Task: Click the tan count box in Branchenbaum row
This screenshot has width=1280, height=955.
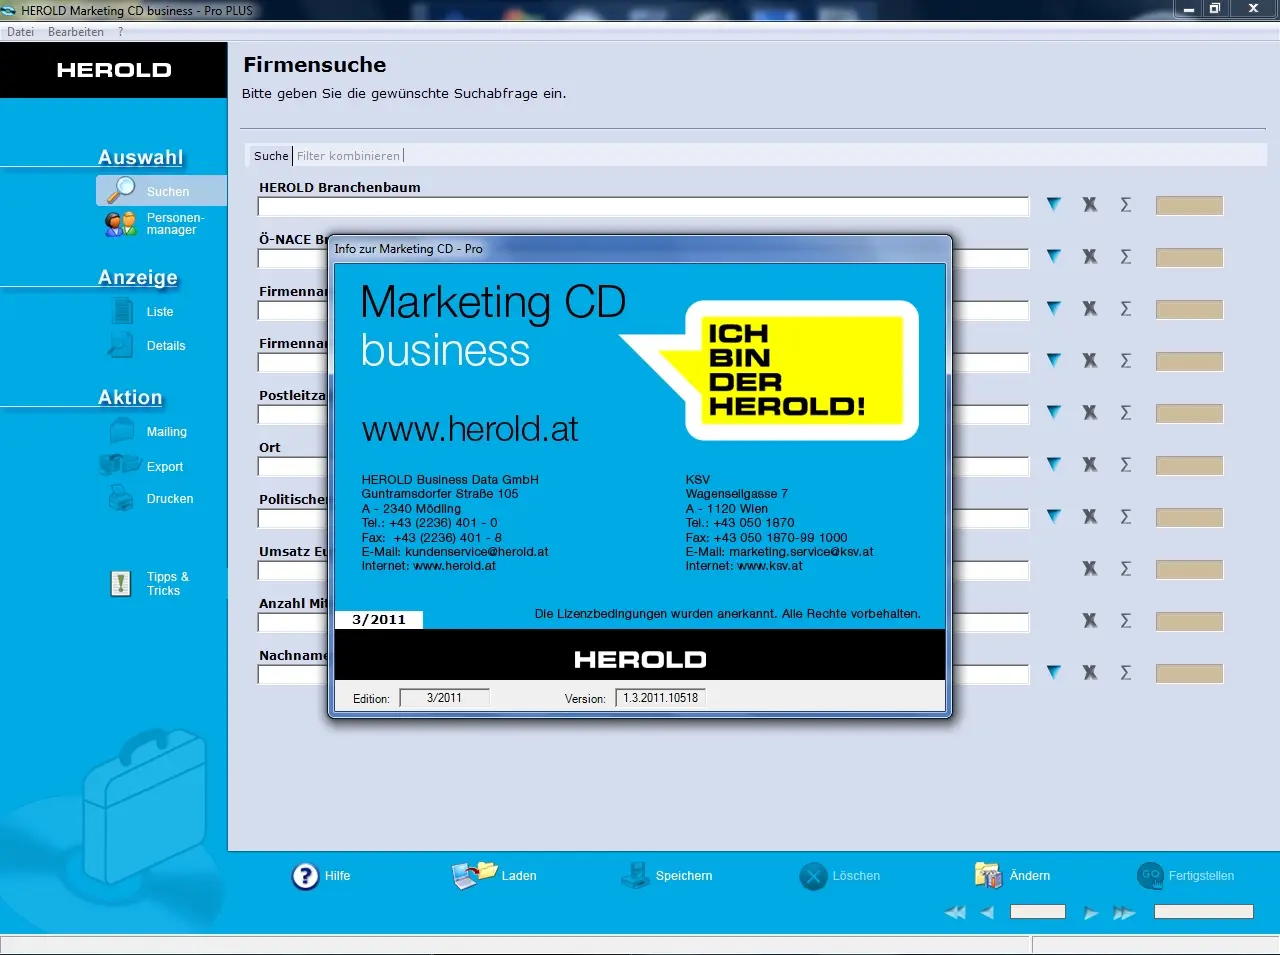Action: point(1189,205)
